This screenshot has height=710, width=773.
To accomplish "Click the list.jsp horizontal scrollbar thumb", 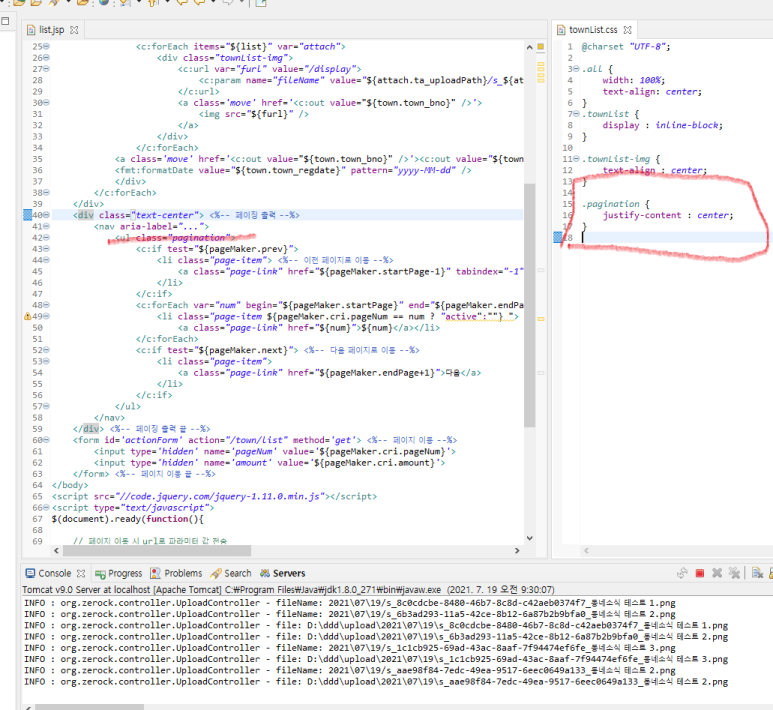I will pos(157,551).
